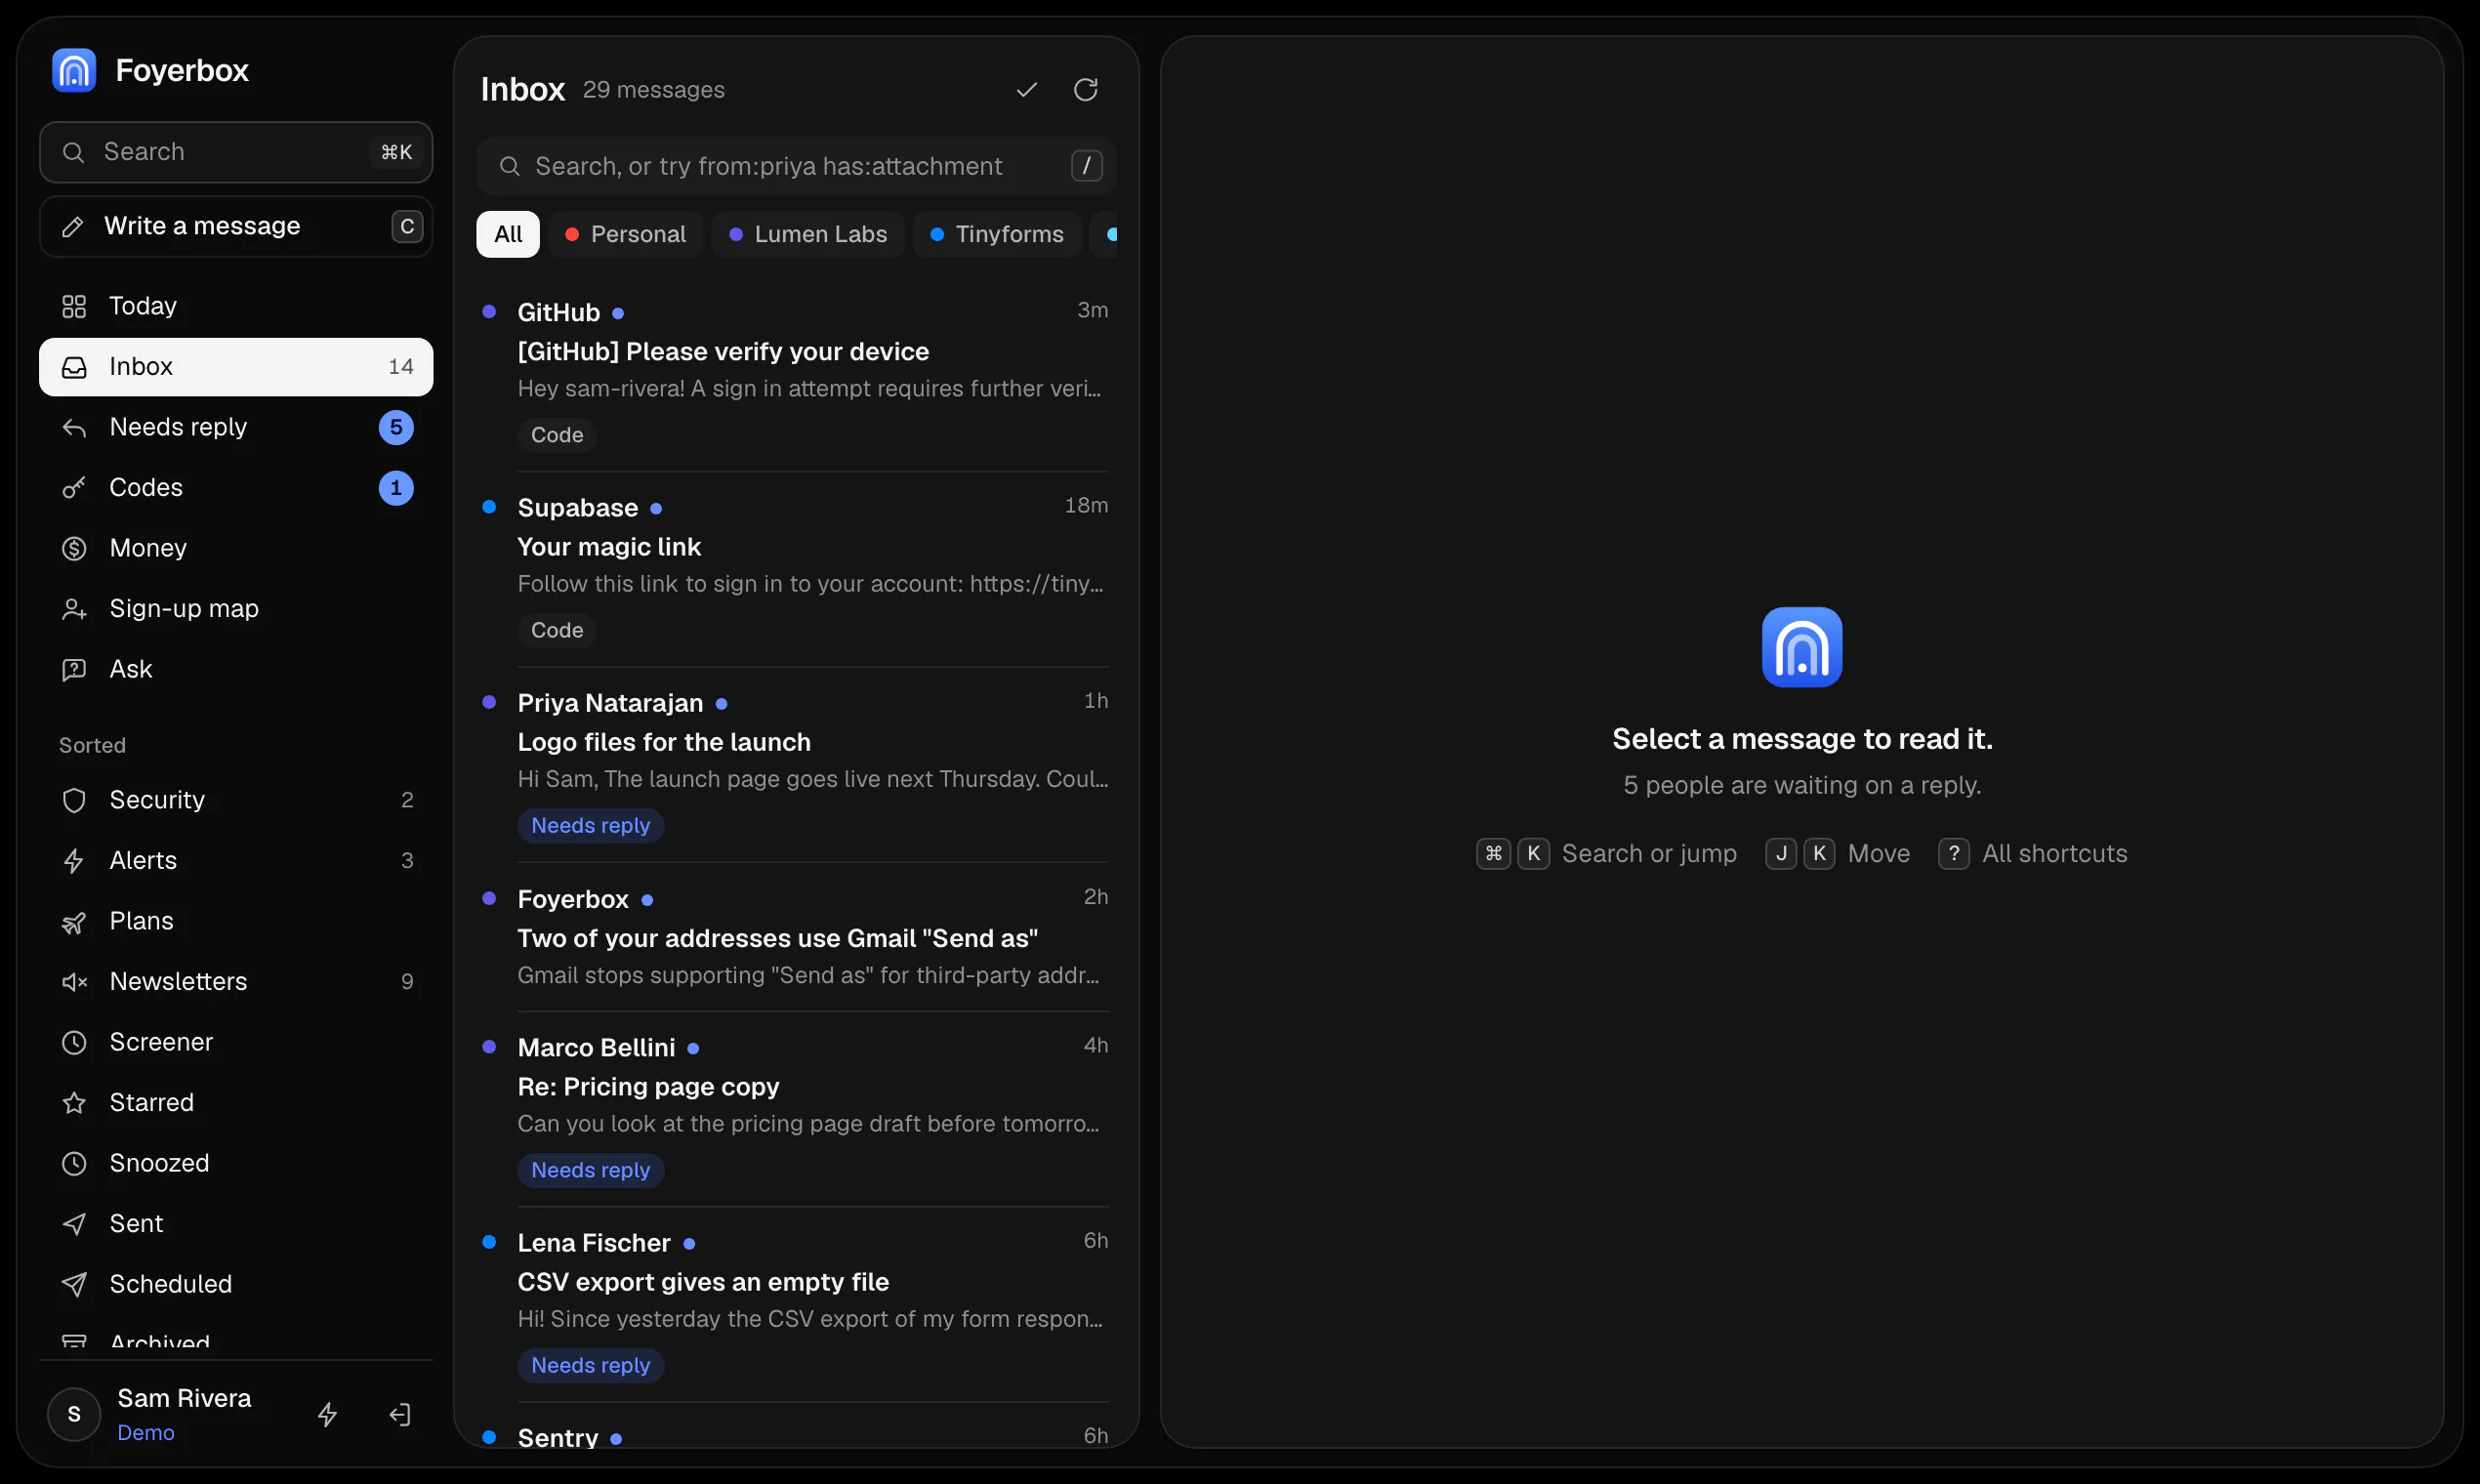Click the sidebar Search field
2480x1484 pixels.
[x=236, y=152]
